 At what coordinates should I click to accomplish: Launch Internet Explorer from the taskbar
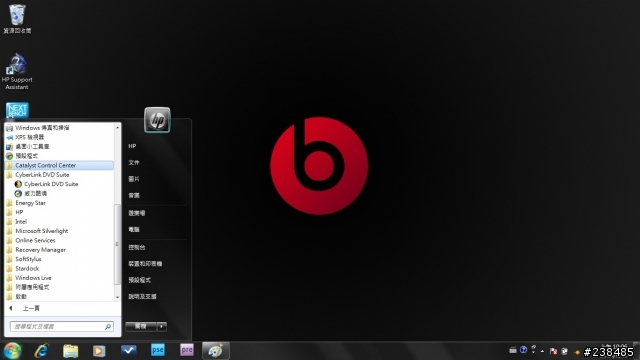[x=42, y=351]
